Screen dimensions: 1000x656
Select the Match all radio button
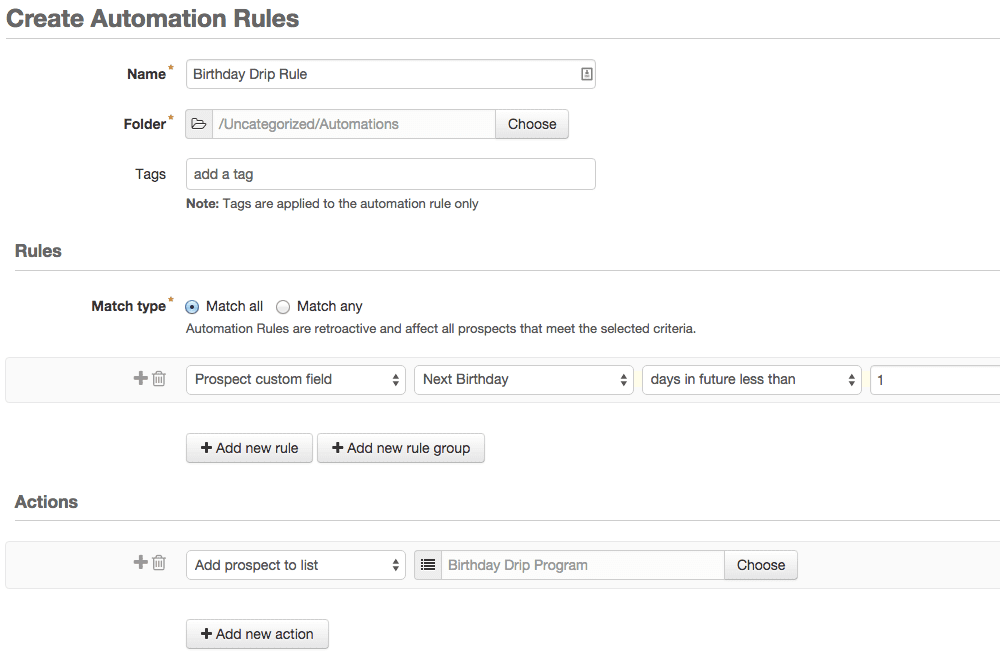[193, 307]
